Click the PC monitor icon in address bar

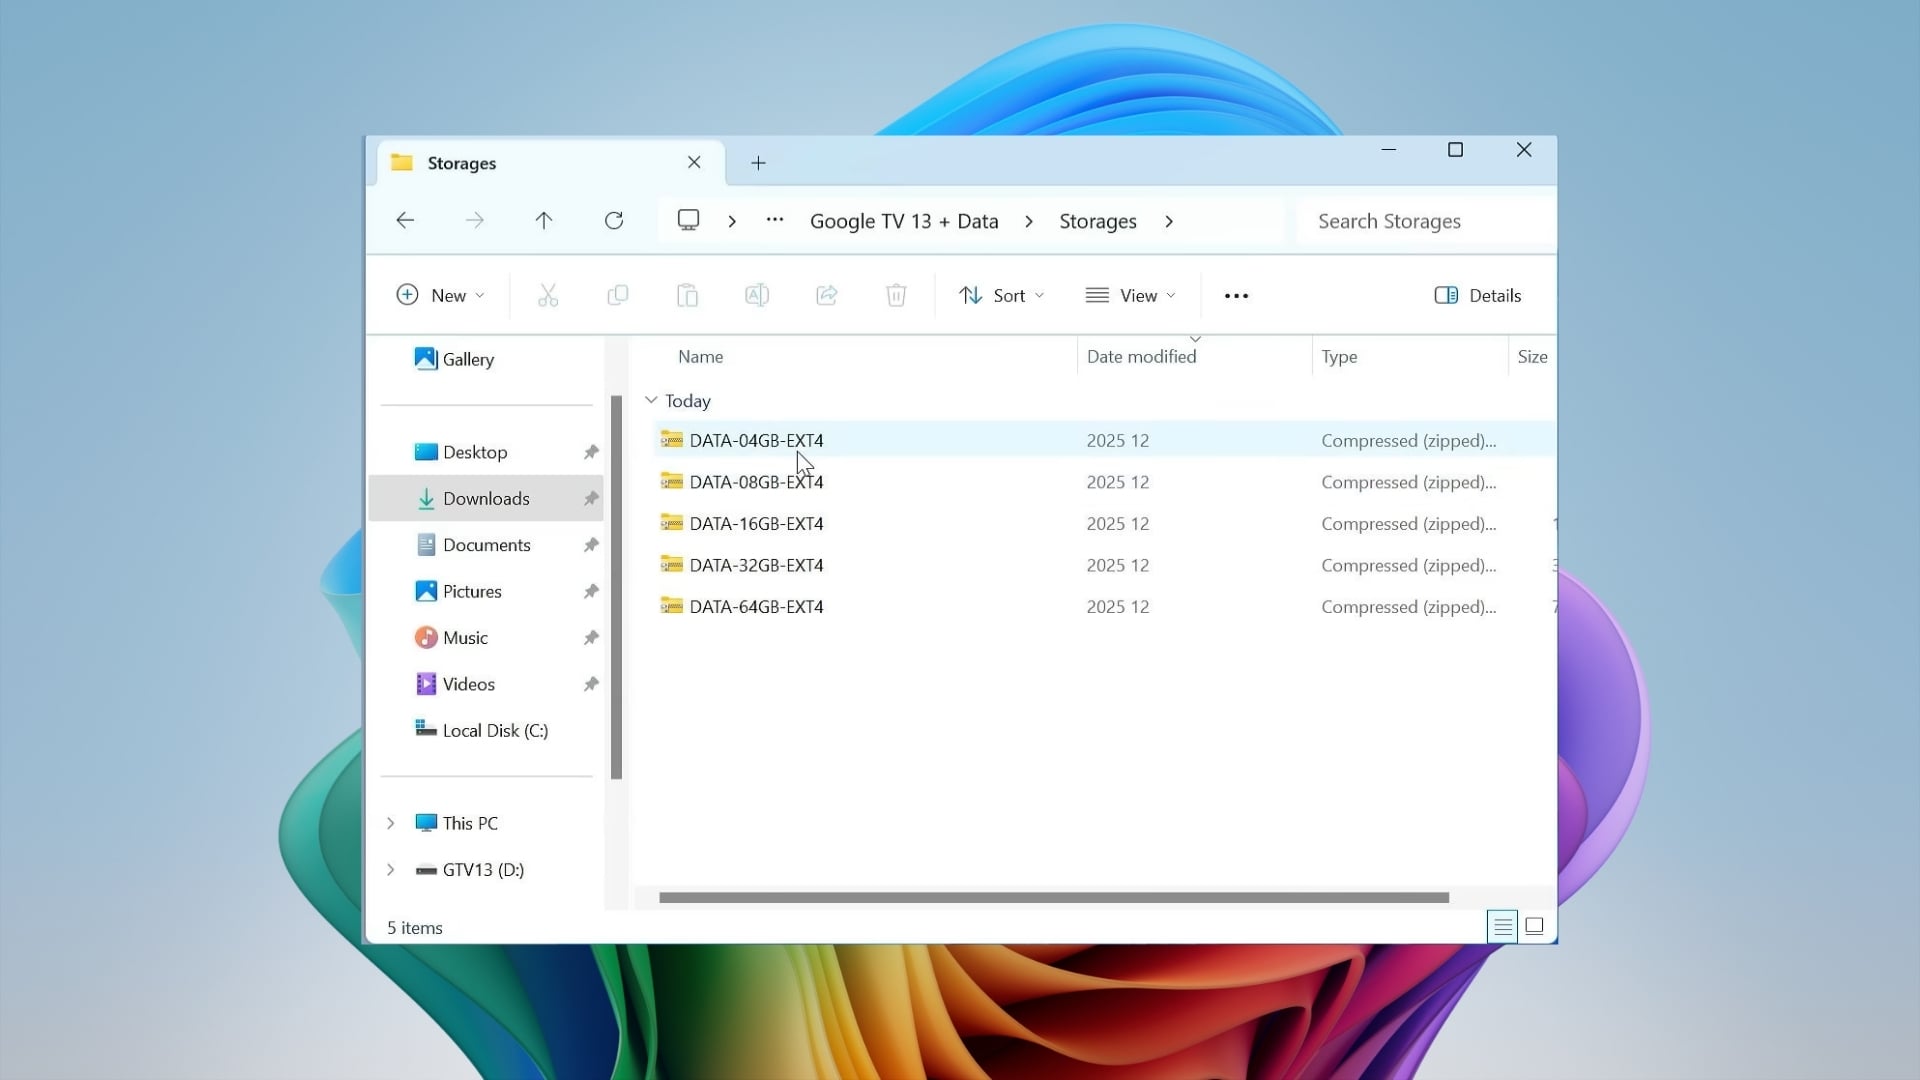[x=688, y=220]
